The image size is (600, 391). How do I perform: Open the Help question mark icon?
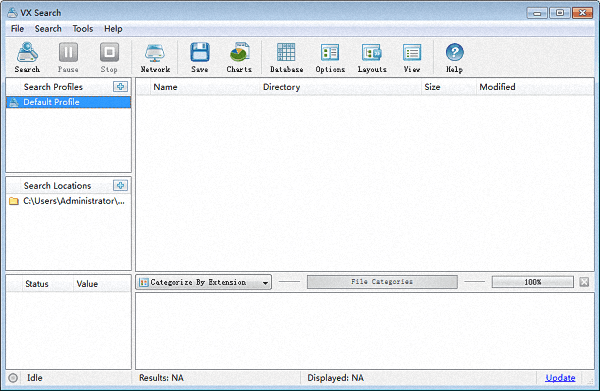[454, 57]
